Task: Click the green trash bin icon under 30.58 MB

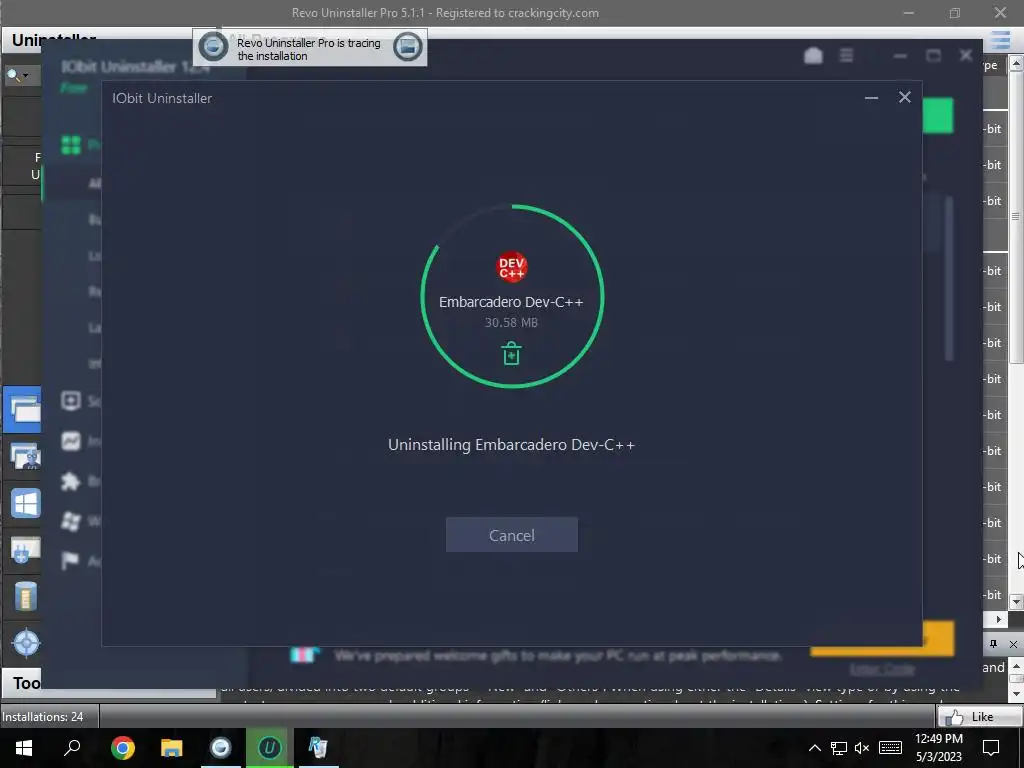Action: click(511, 353)
